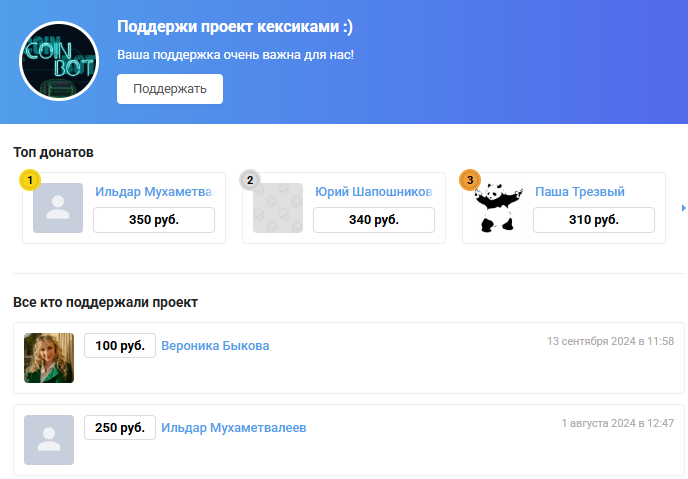Click the silver rank 2 badge
This screenshot has width=688, height=479.
(250, 180)
